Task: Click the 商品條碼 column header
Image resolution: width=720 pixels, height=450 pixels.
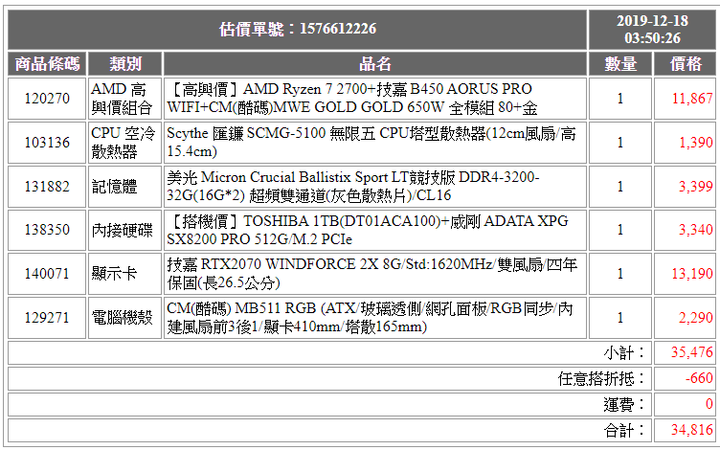Action: (x=47, y=63)
